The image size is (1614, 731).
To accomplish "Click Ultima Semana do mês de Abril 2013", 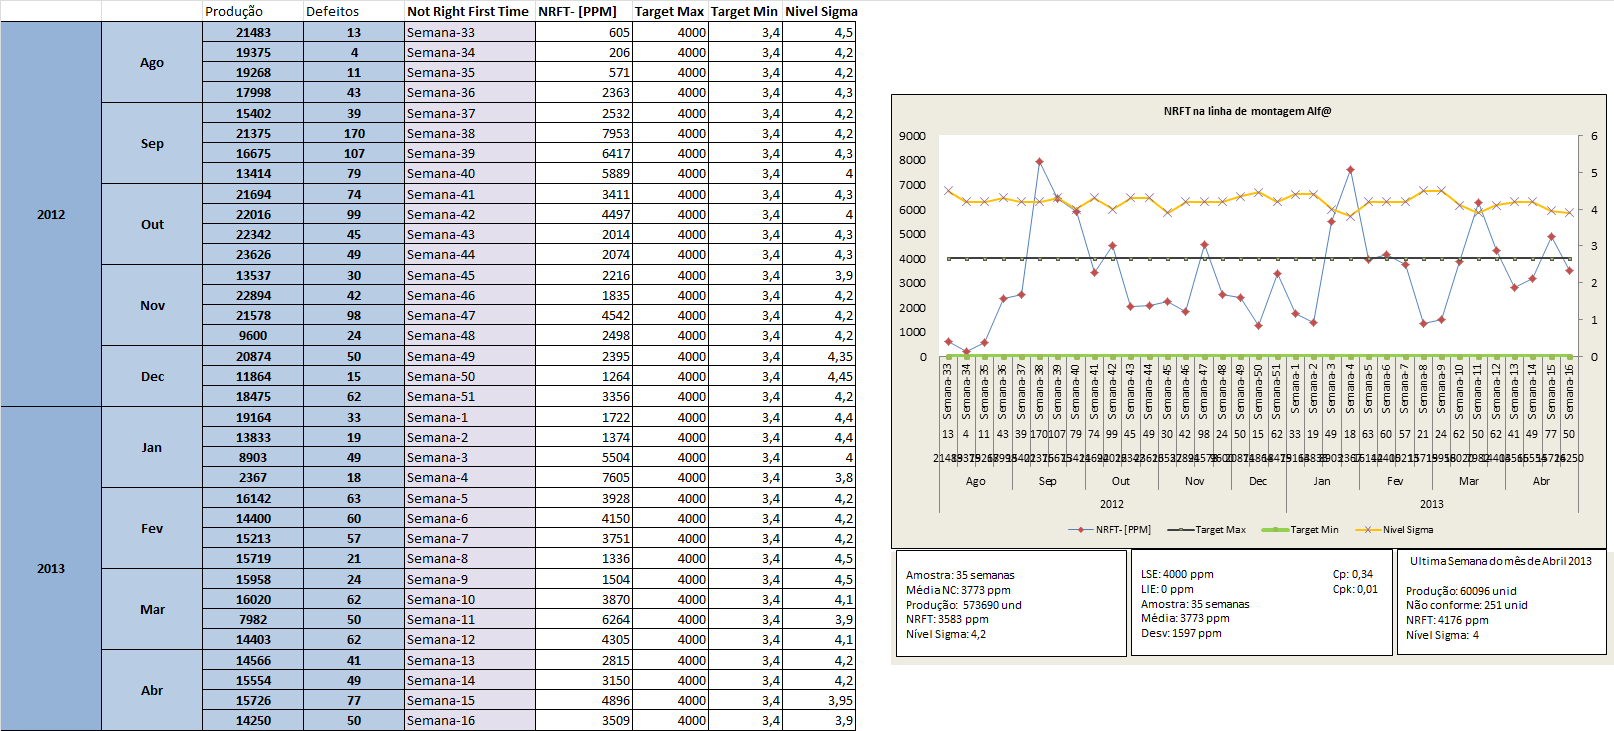I will click(1501, 561).
